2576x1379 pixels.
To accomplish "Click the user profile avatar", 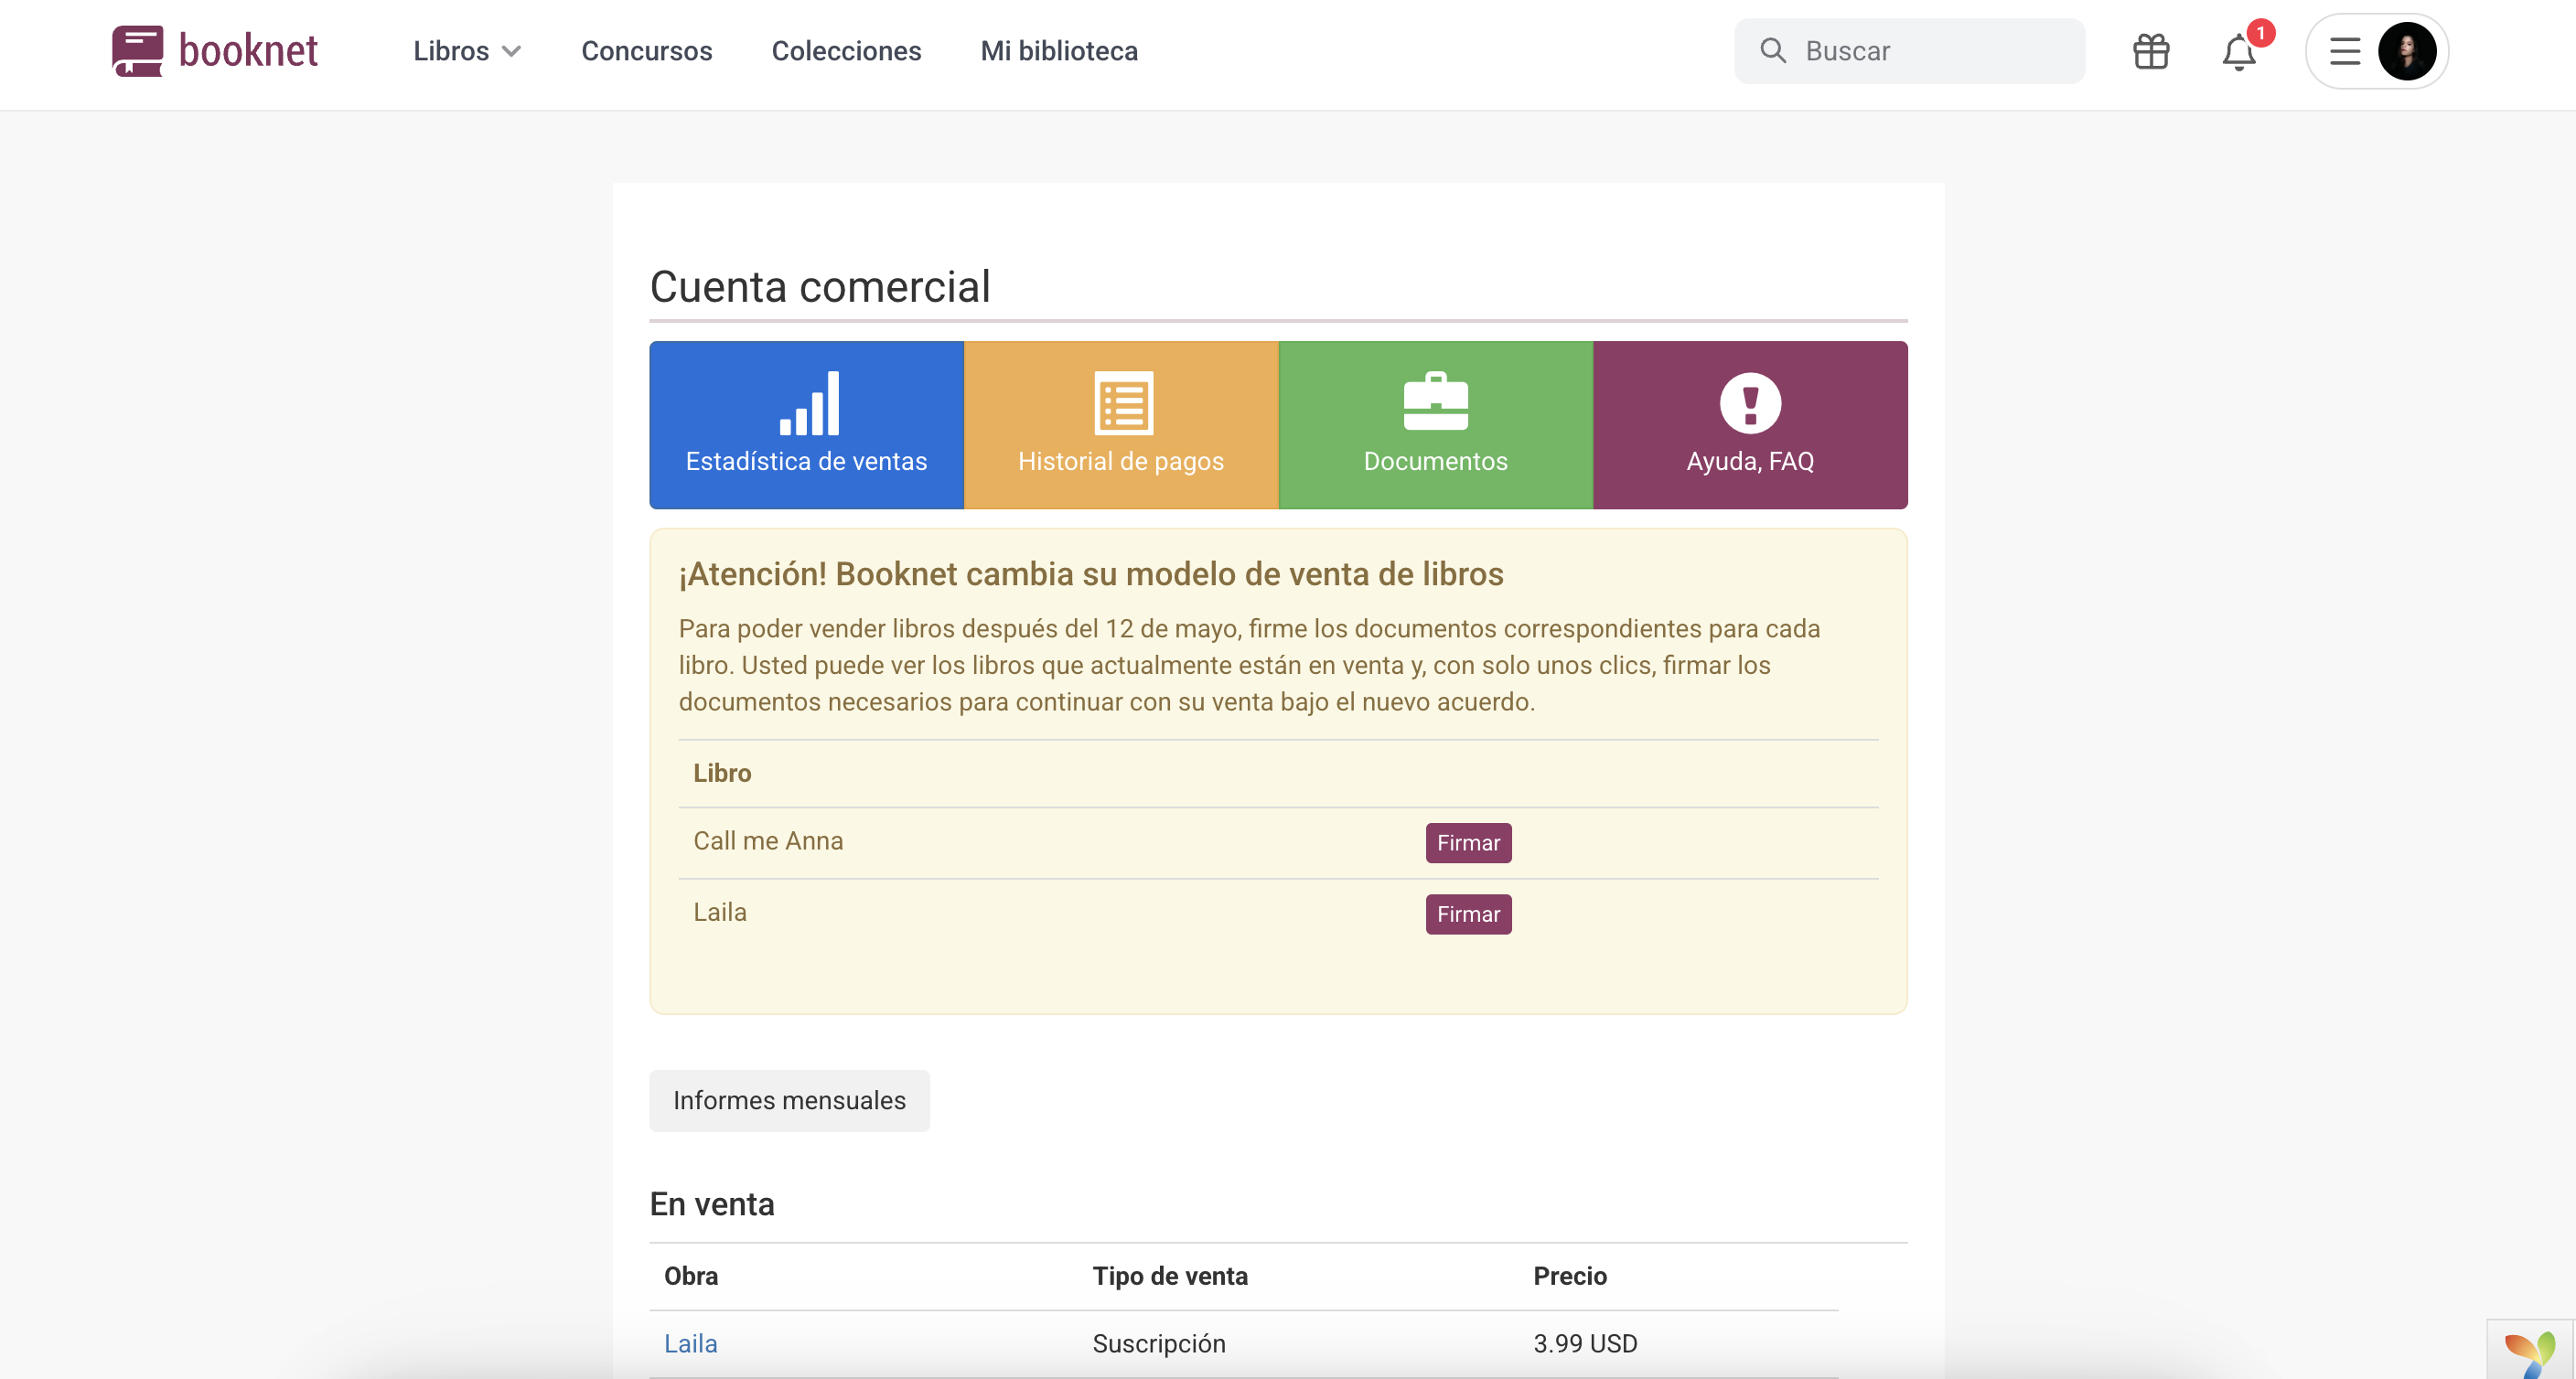I will click(2406, 51).
